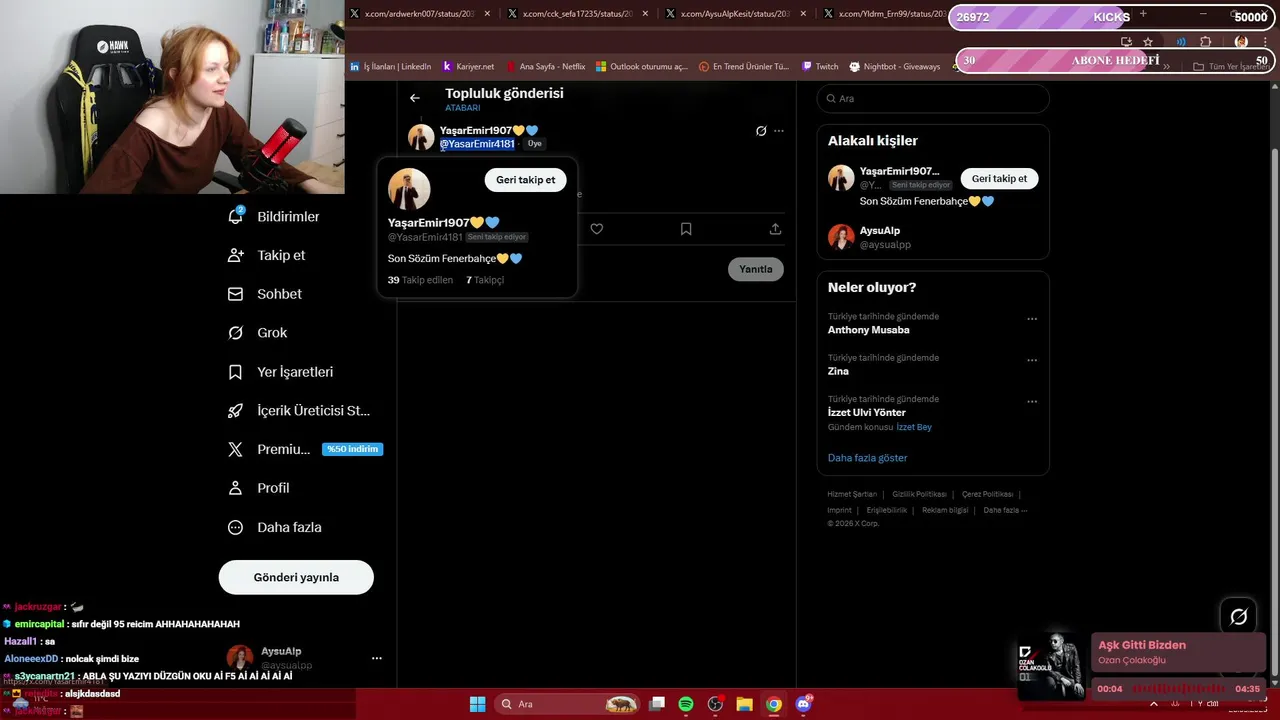Open İş İlanları LinkedIn bookmark

pyautogui.click(x=391, y=66)
